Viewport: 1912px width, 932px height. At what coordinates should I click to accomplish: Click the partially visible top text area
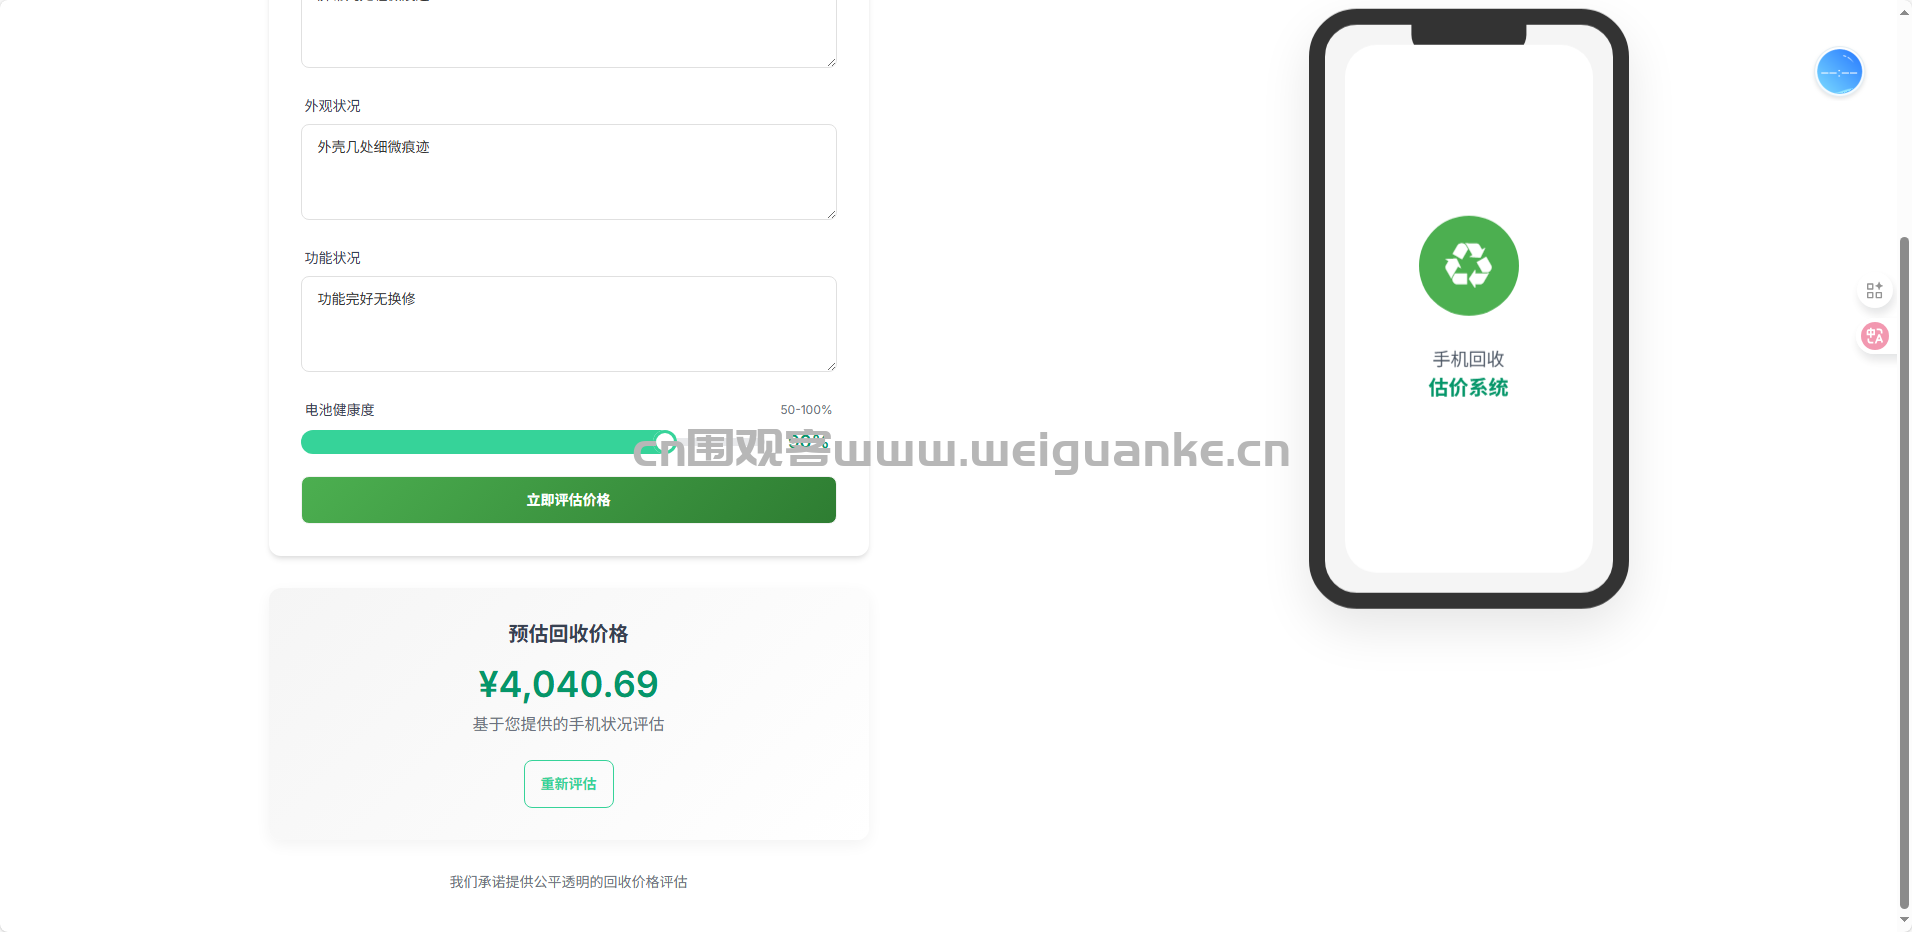tap(569, 33)
